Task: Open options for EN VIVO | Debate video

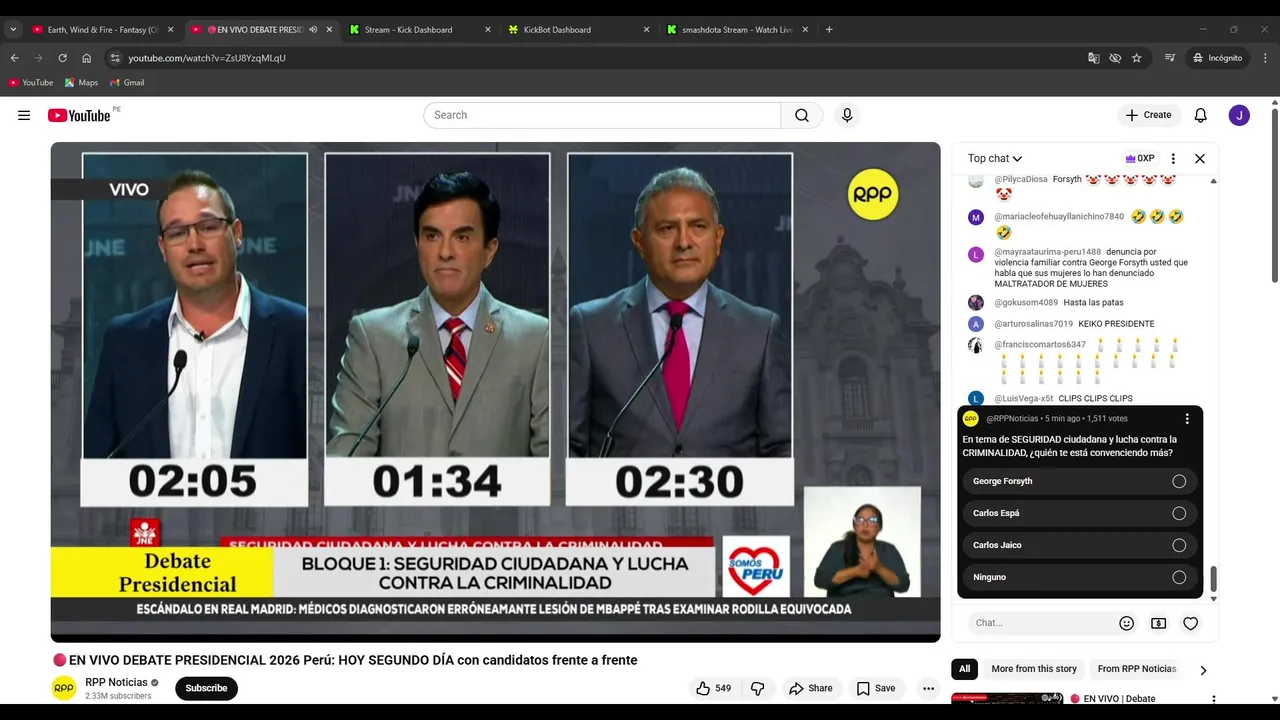Action: (1214, 699)
